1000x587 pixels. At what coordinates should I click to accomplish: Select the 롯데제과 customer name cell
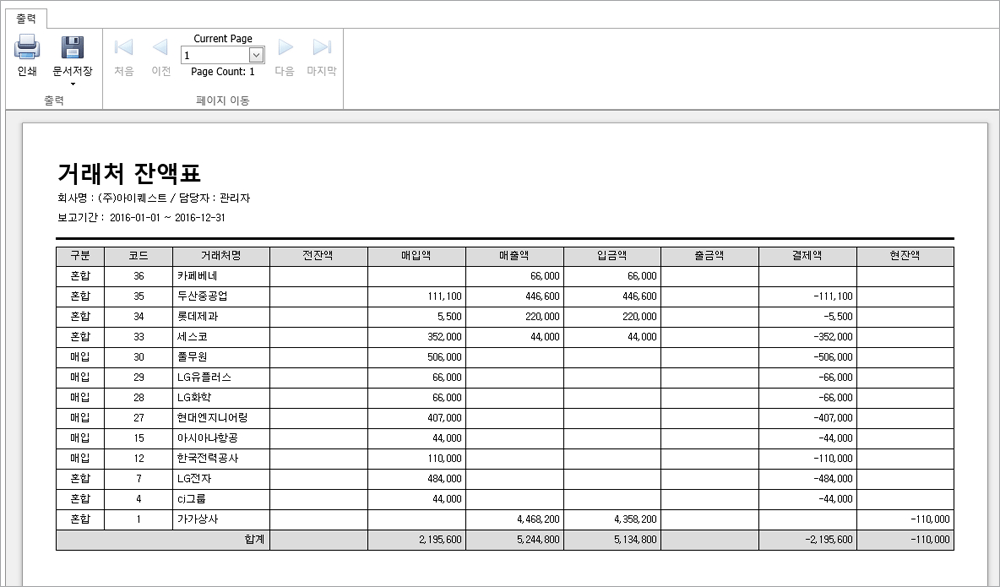[221, 316]
